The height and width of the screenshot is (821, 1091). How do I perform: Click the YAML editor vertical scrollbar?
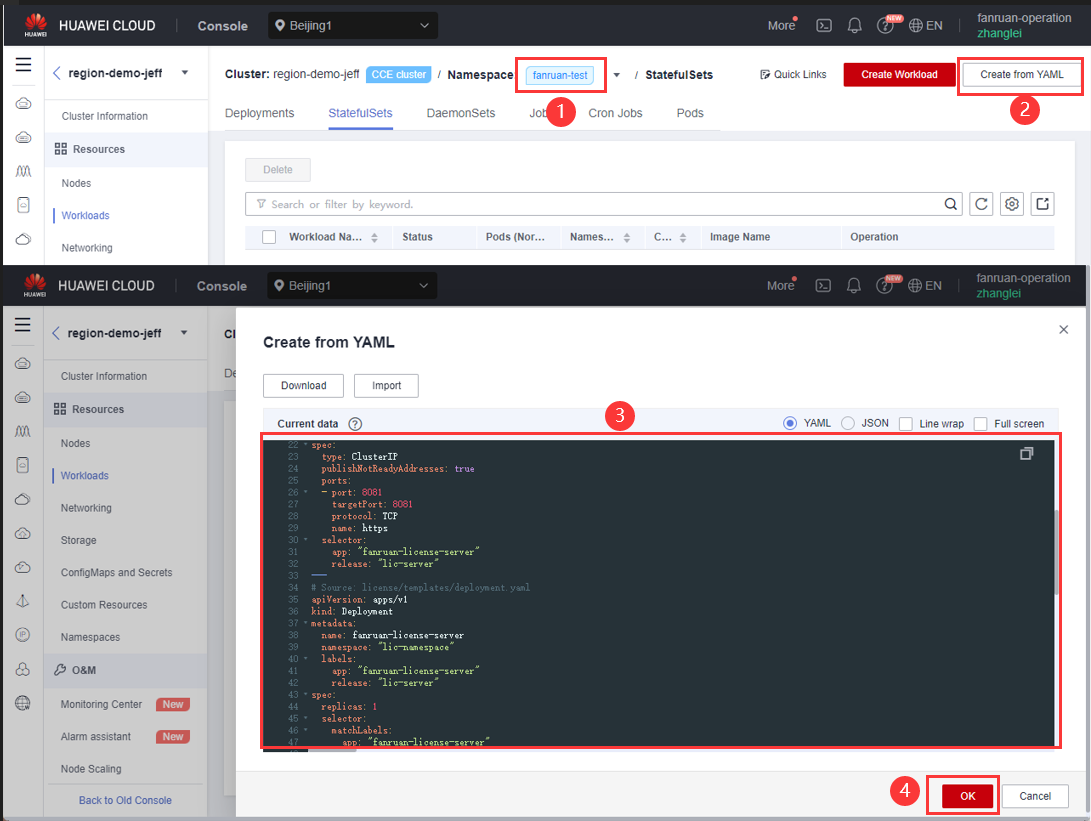point(1056,552)
